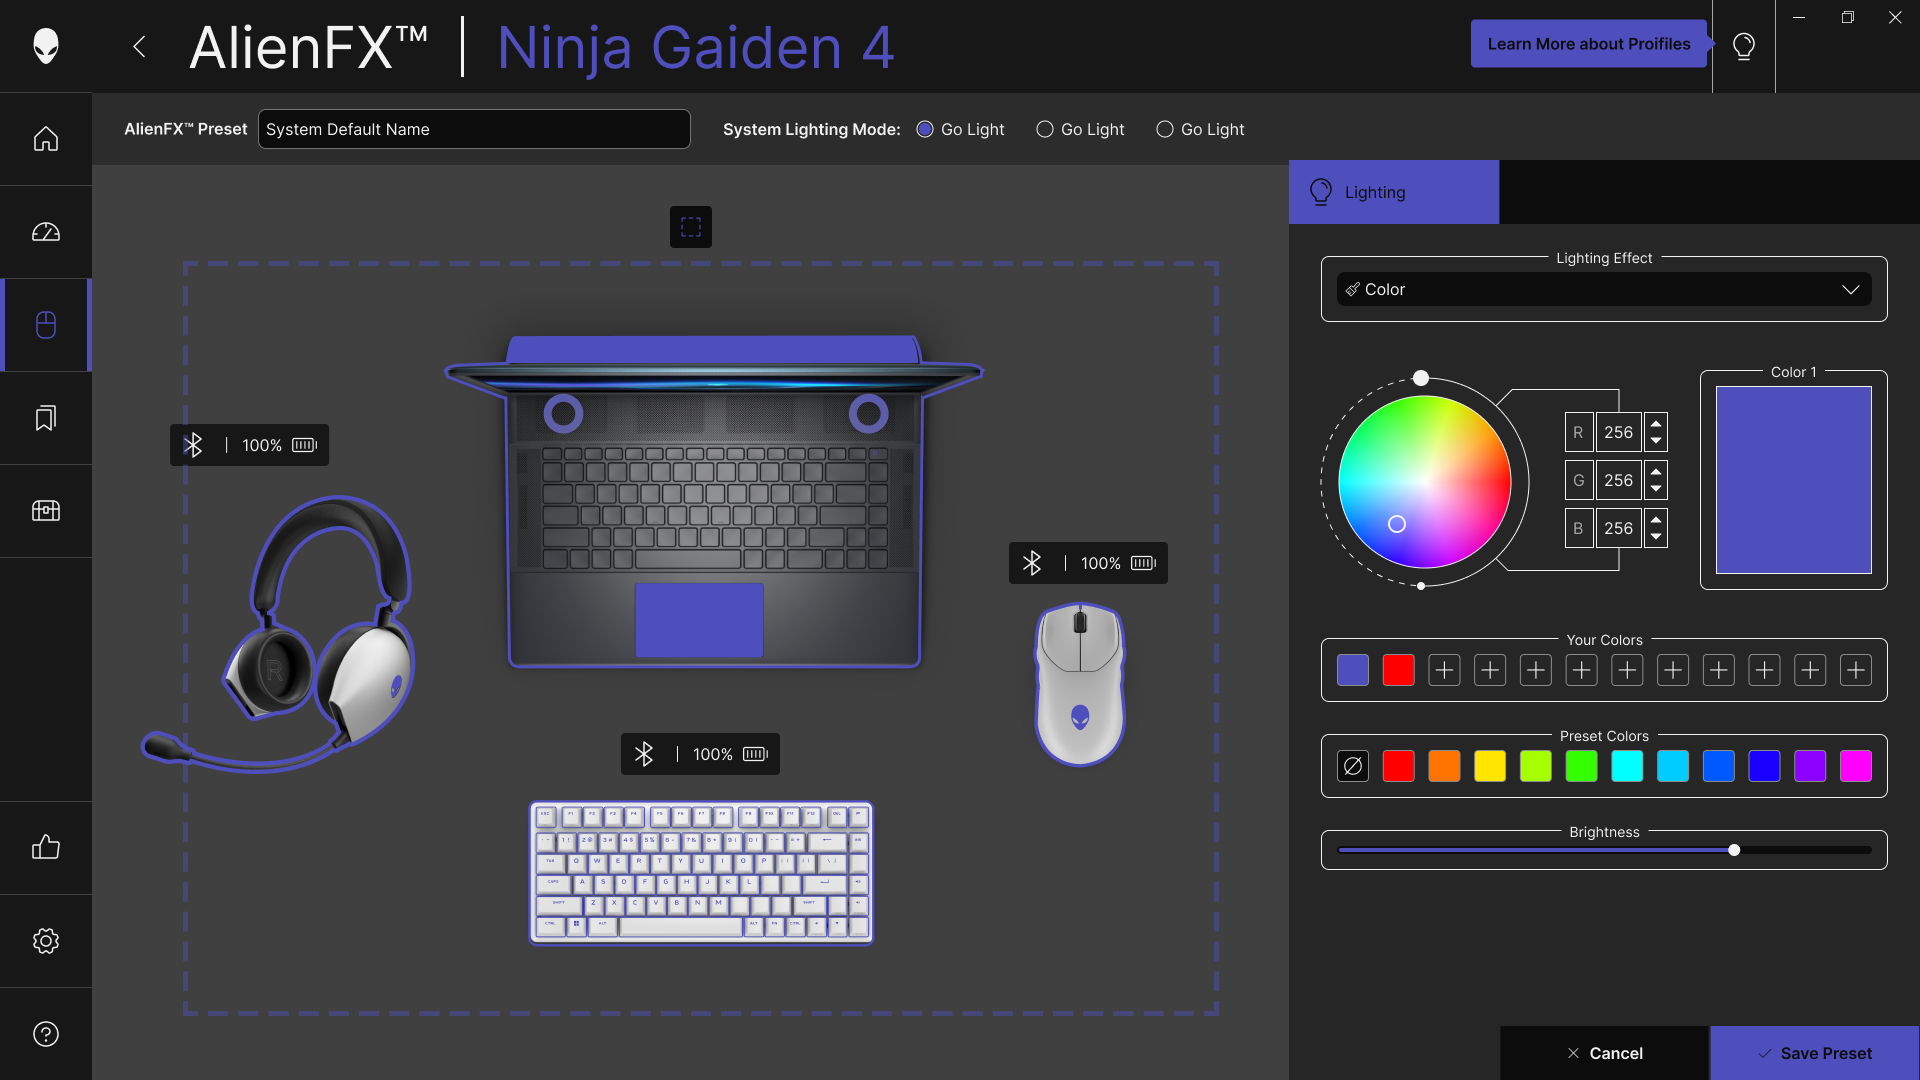Screen dimensions: 1920x1080
Task: Click the thumbs-up feedback icon
Action: 46,848
